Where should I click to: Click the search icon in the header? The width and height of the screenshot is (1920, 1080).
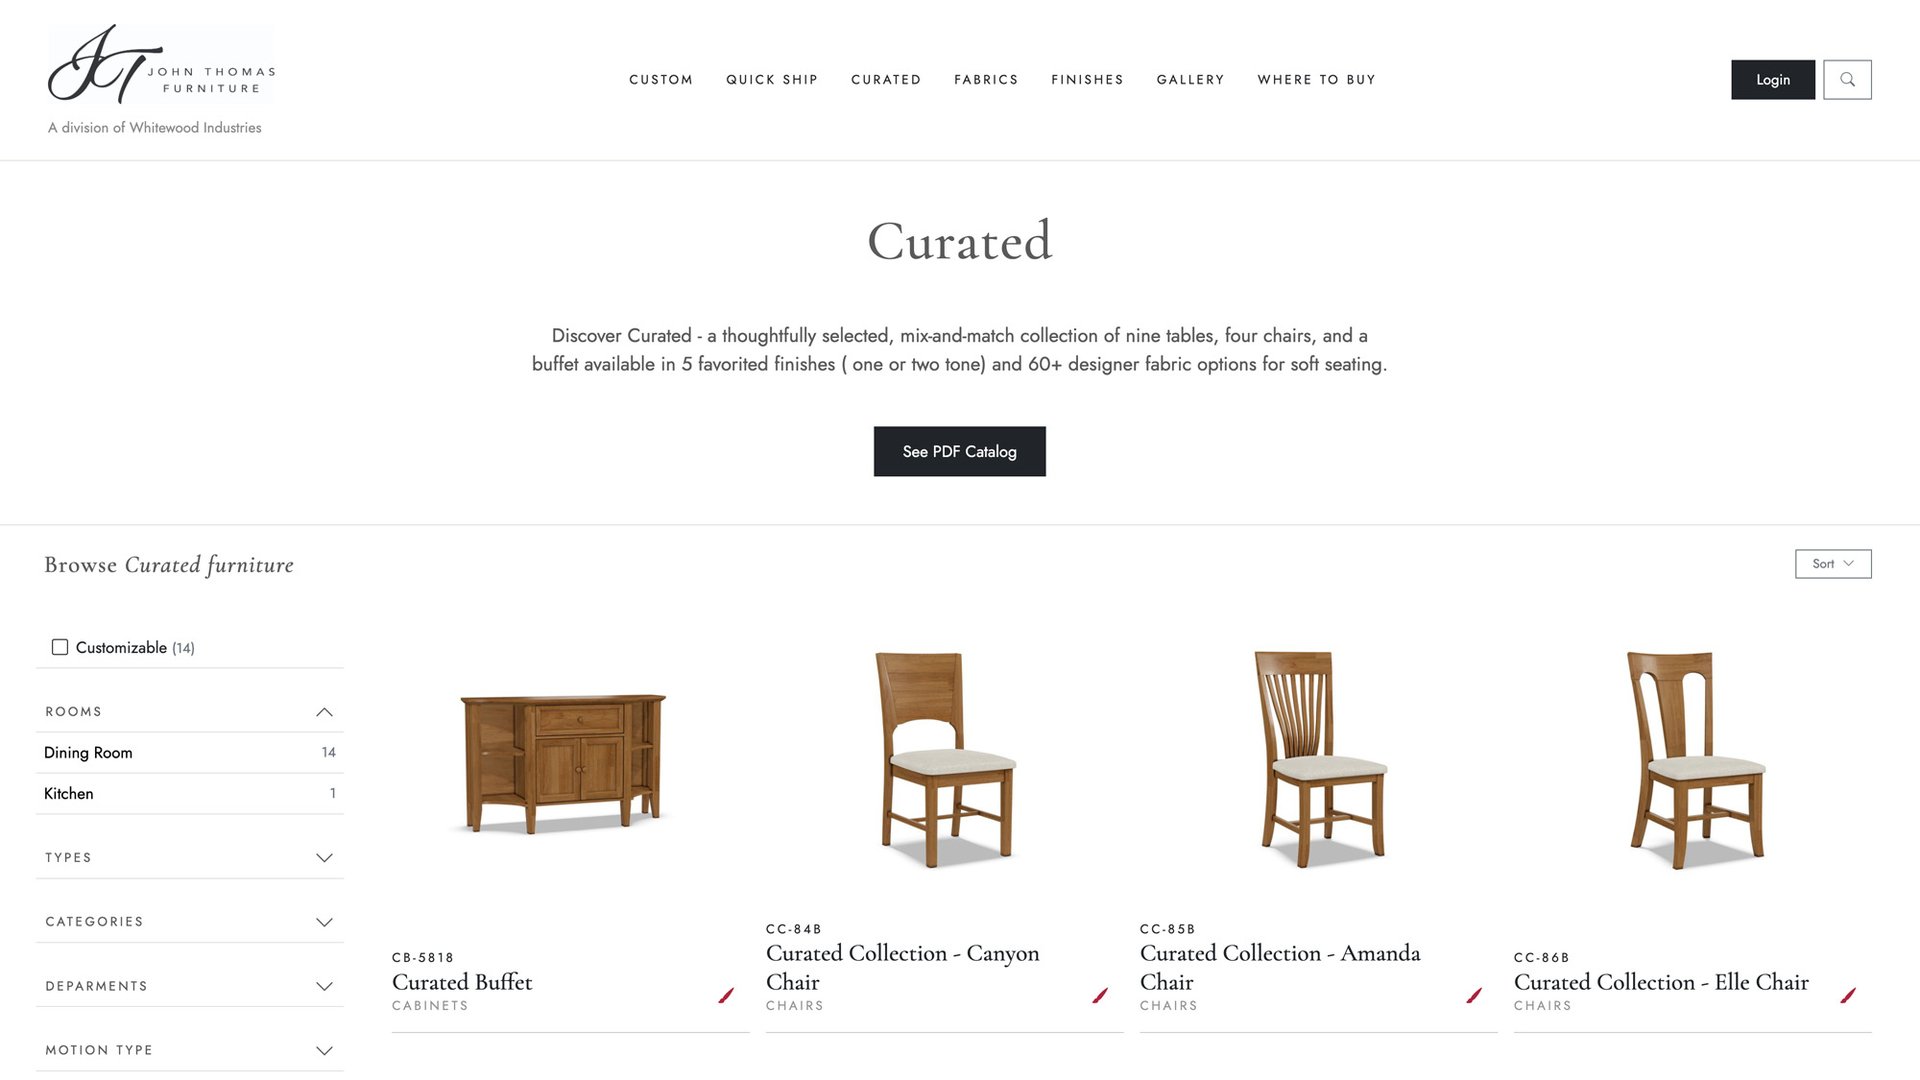[1847, 79]
